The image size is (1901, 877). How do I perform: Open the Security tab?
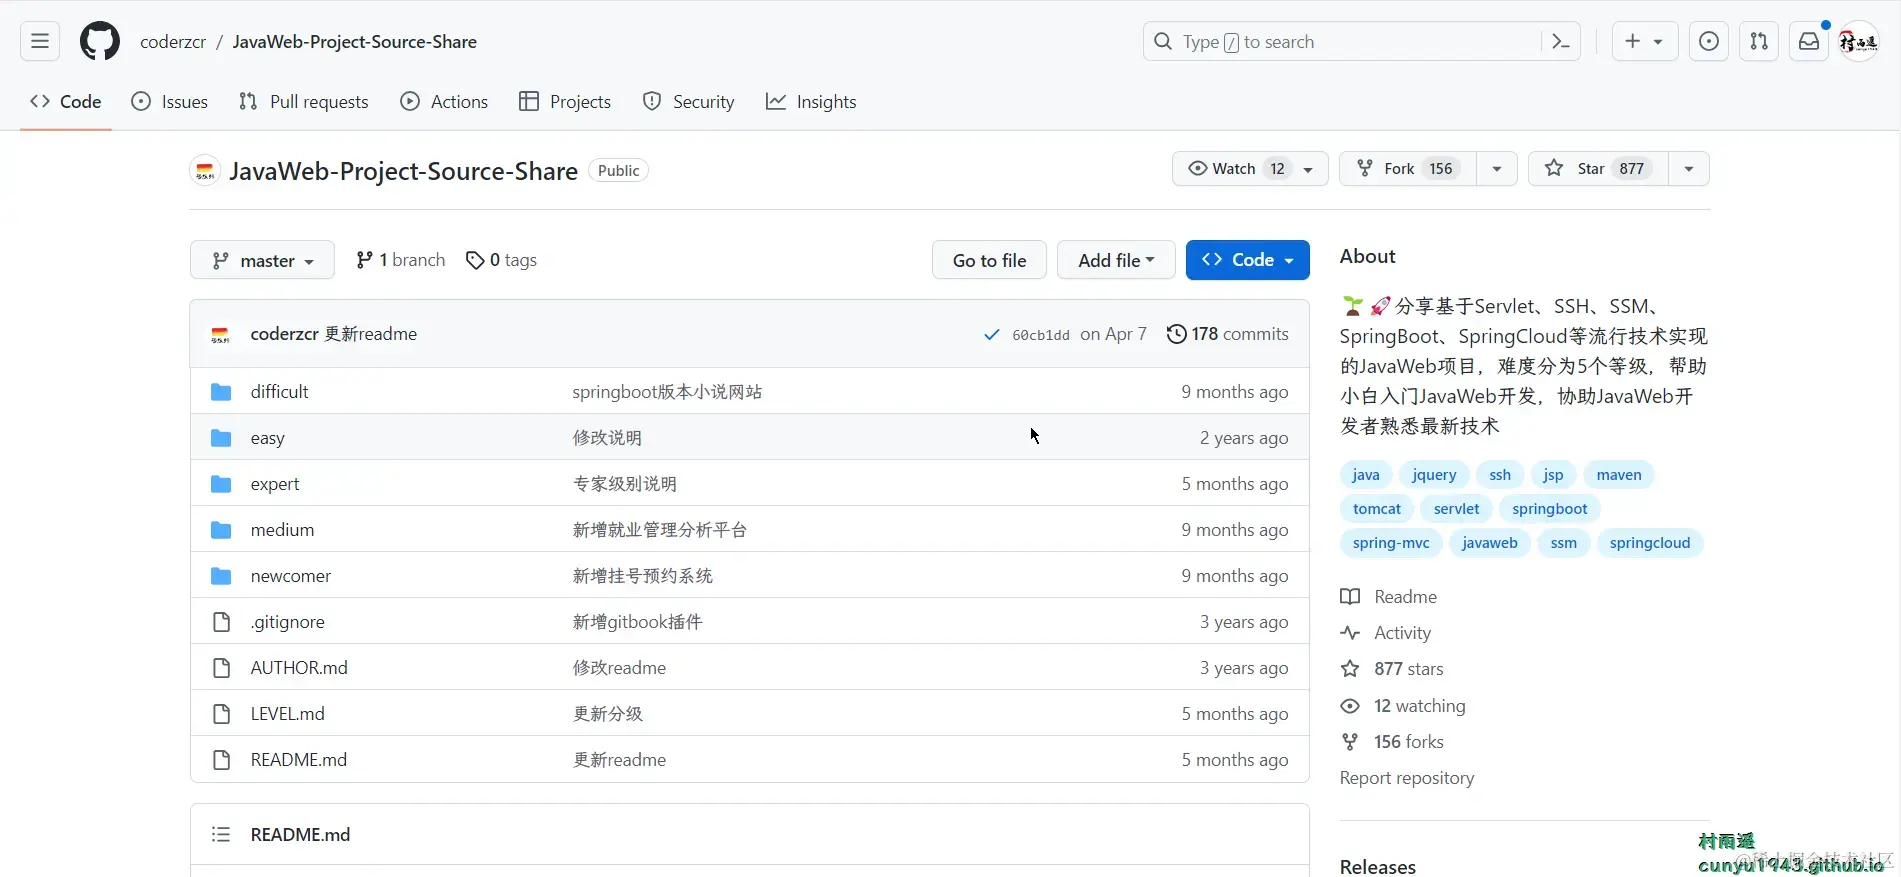tap(688, 101)
